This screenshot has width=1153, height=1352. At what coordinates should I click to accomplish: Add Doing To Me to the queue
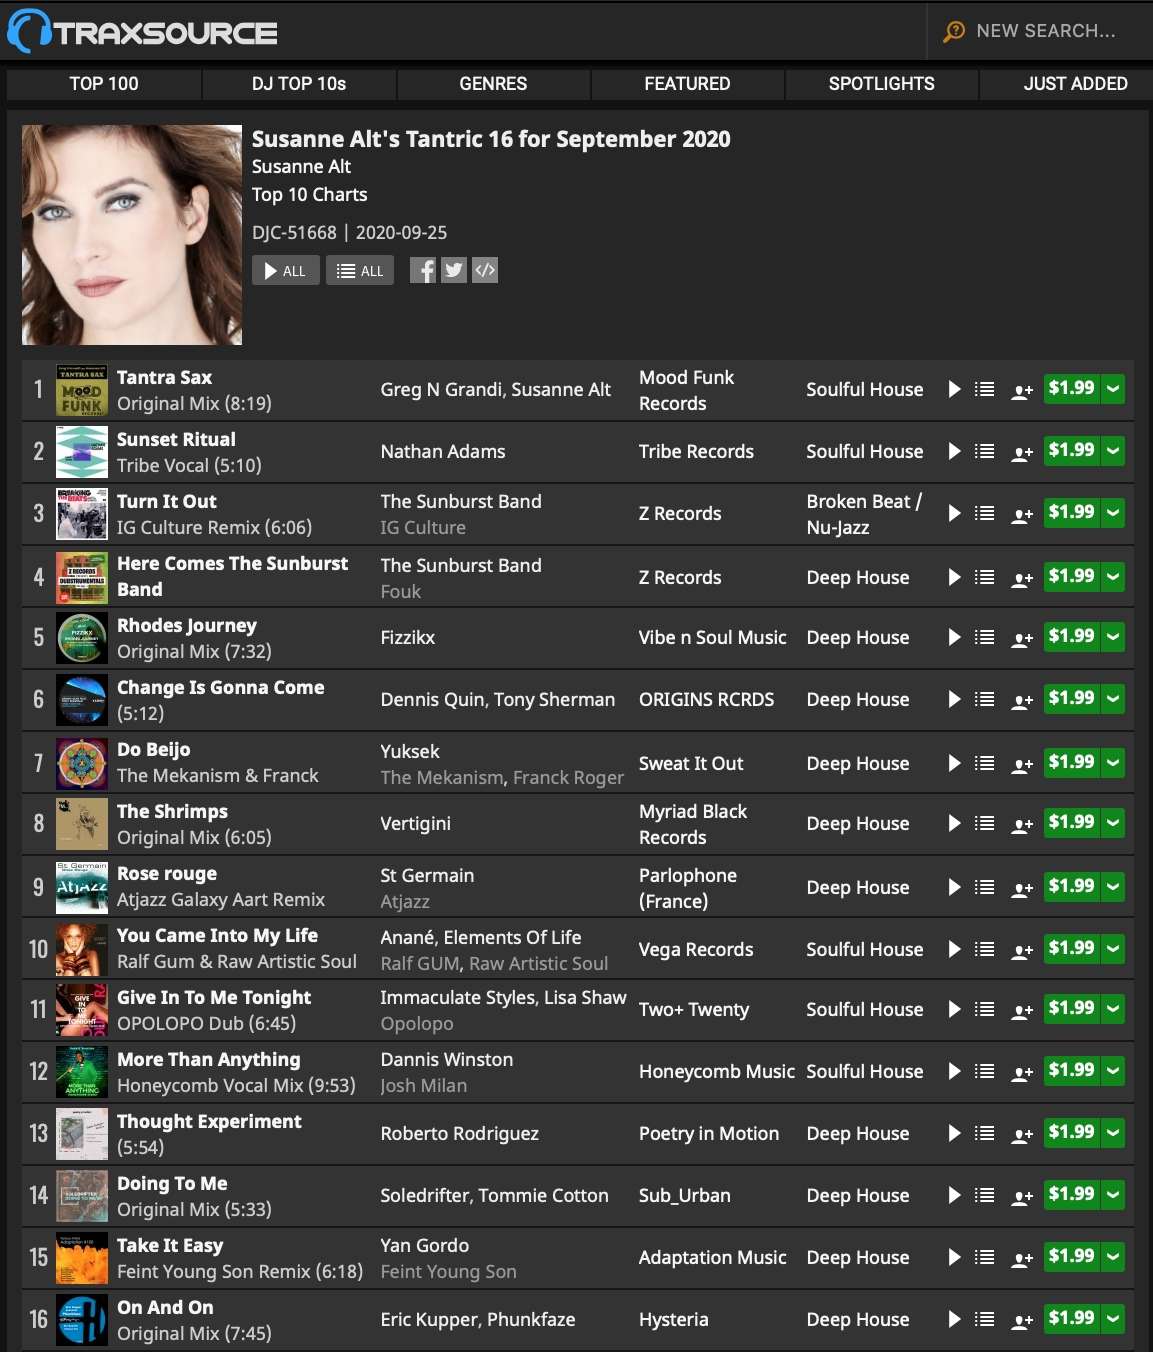coord(985,1195)
